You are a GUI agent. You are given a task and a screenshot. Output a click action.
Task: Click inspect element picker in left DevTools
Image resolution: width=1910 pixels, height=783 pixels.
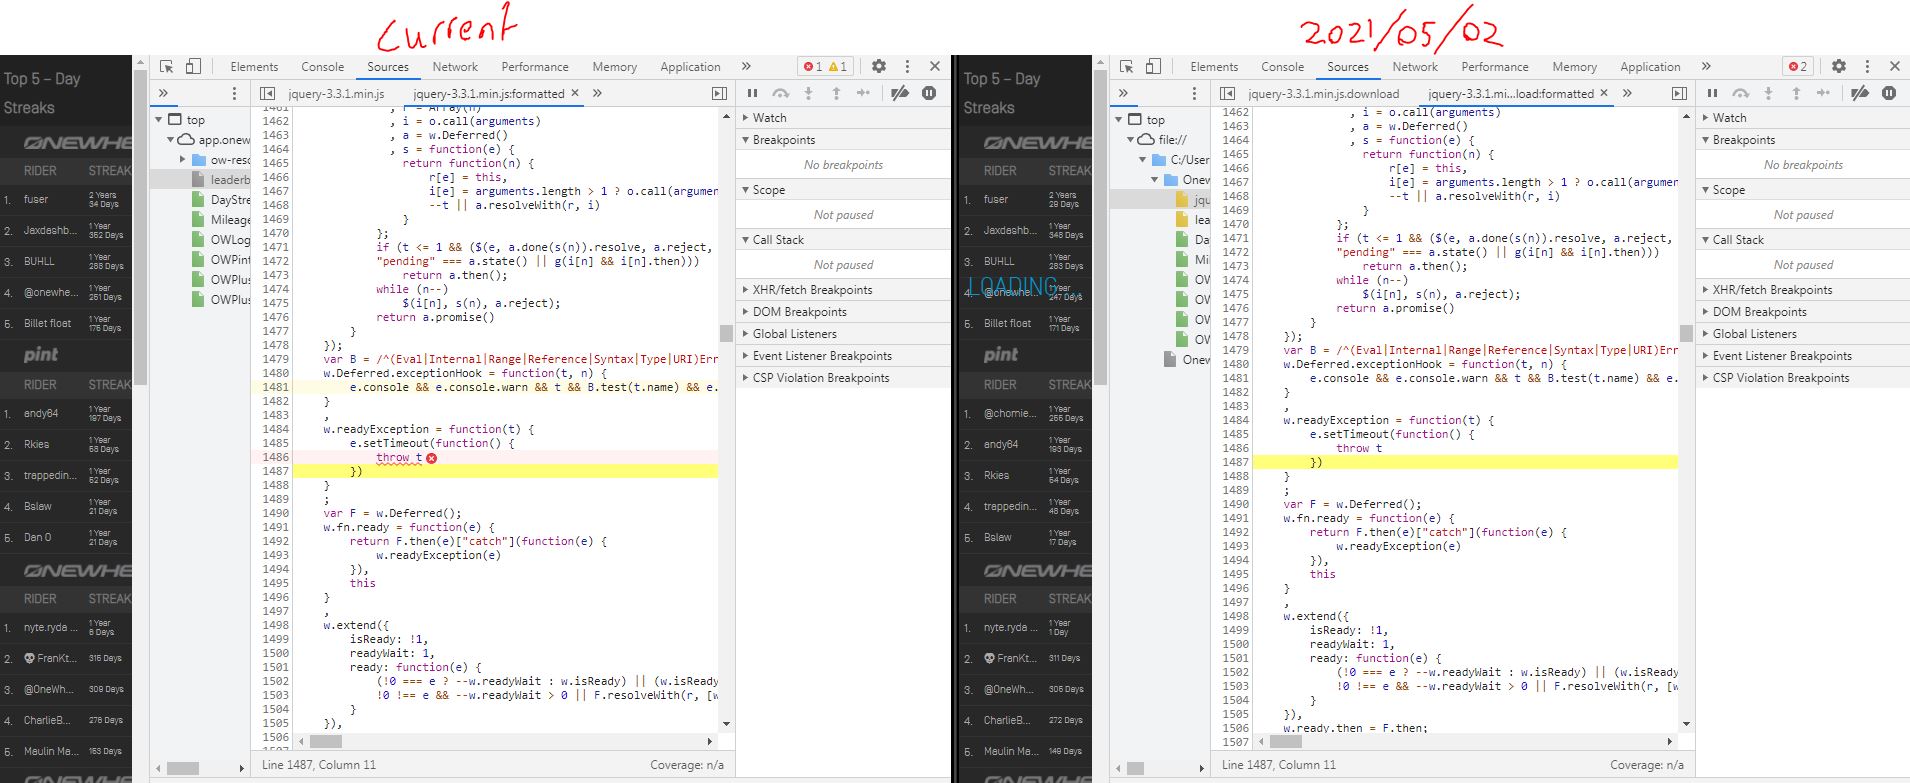[167, 66]
